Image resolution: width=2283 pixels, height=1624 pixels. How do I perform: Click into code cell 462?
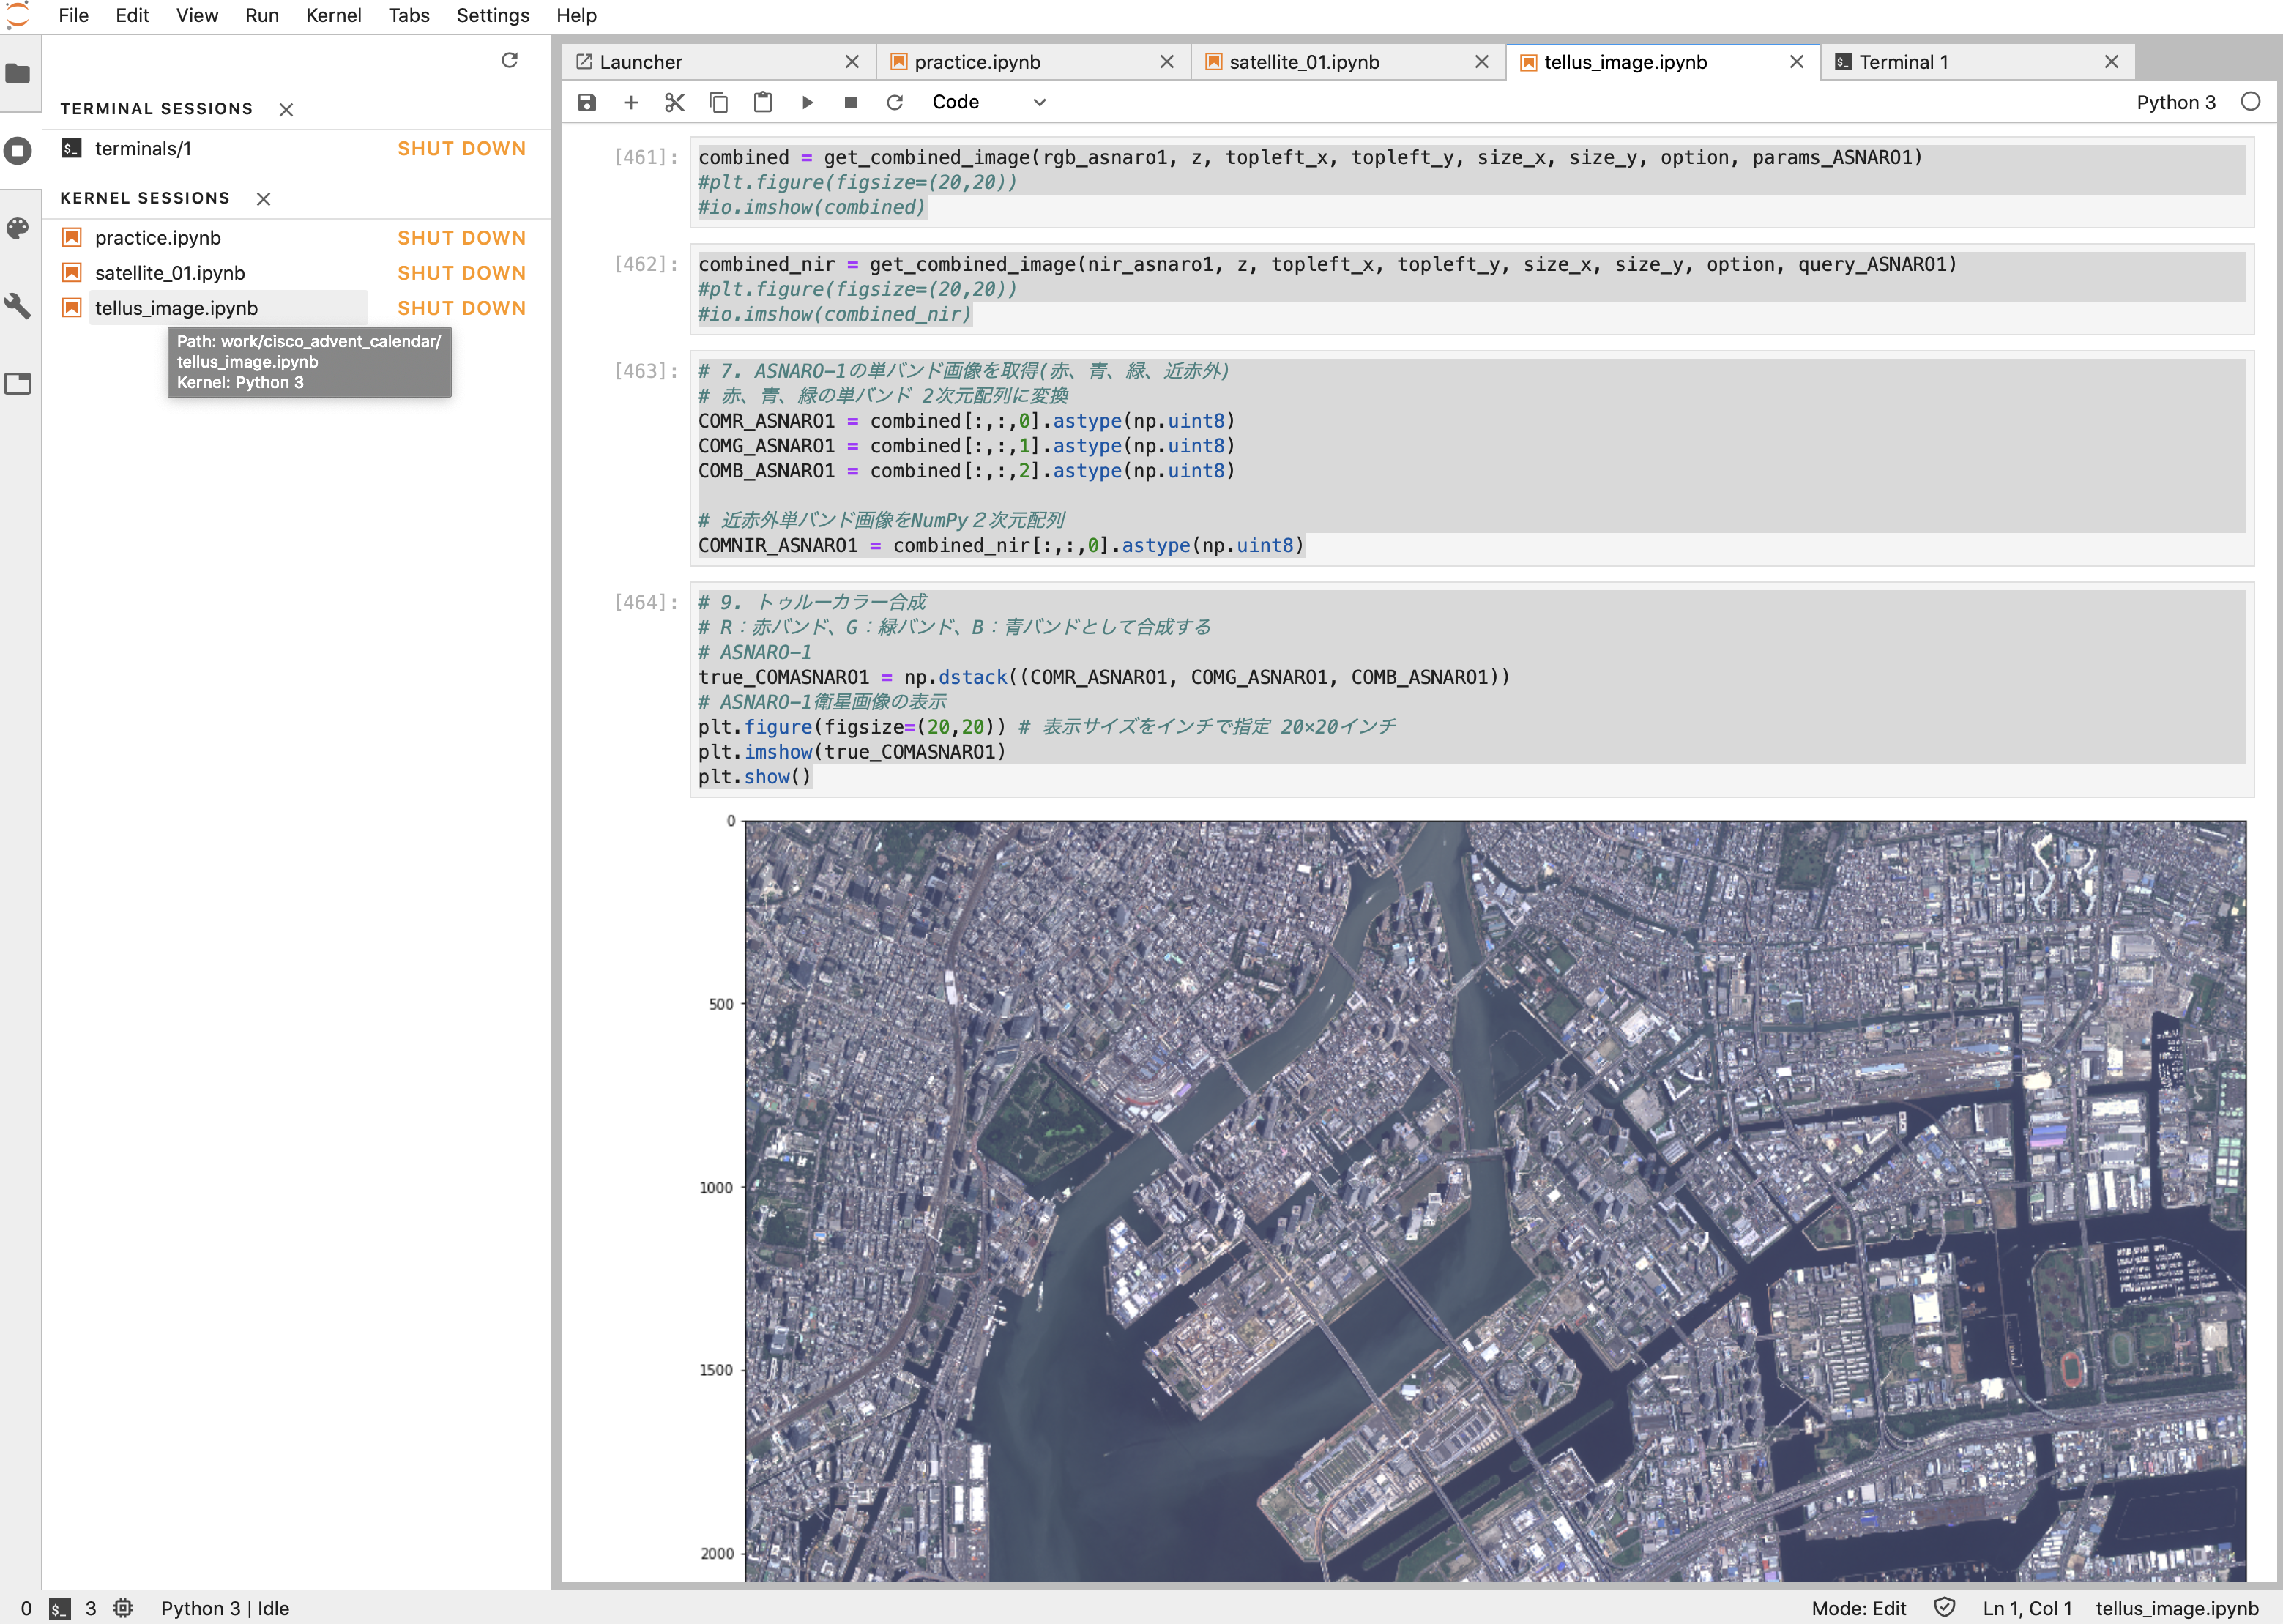(1471, 289)
